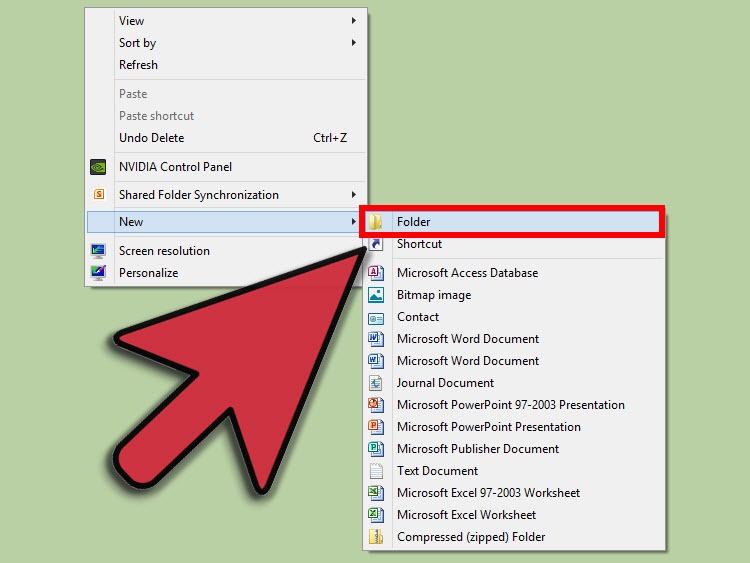This screenshot has height=563, width=750.
Task: Expand the New submenu arrow
Action: [x=352, y=222]
